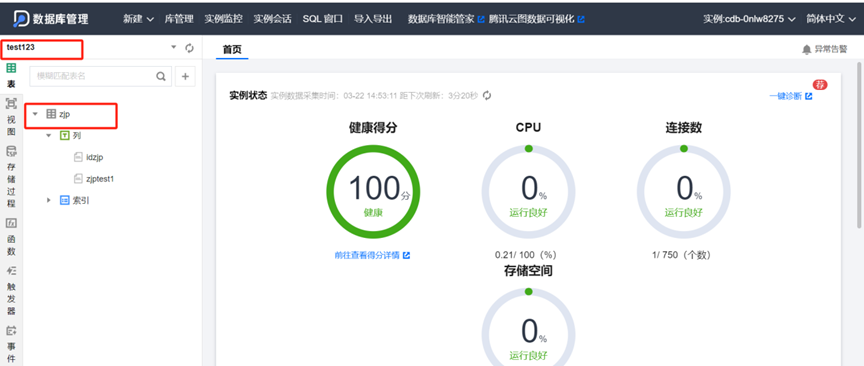Open the Triggers sidebar icon
This screenshot has width=864, height=366.
click(11, 291)
